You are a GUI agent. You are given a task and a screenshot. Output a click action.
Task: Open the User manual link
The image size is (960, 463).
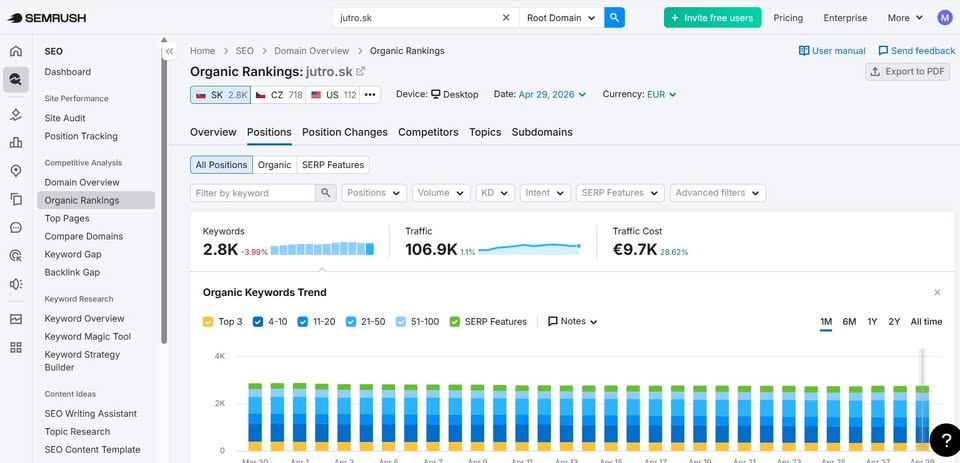832,51
